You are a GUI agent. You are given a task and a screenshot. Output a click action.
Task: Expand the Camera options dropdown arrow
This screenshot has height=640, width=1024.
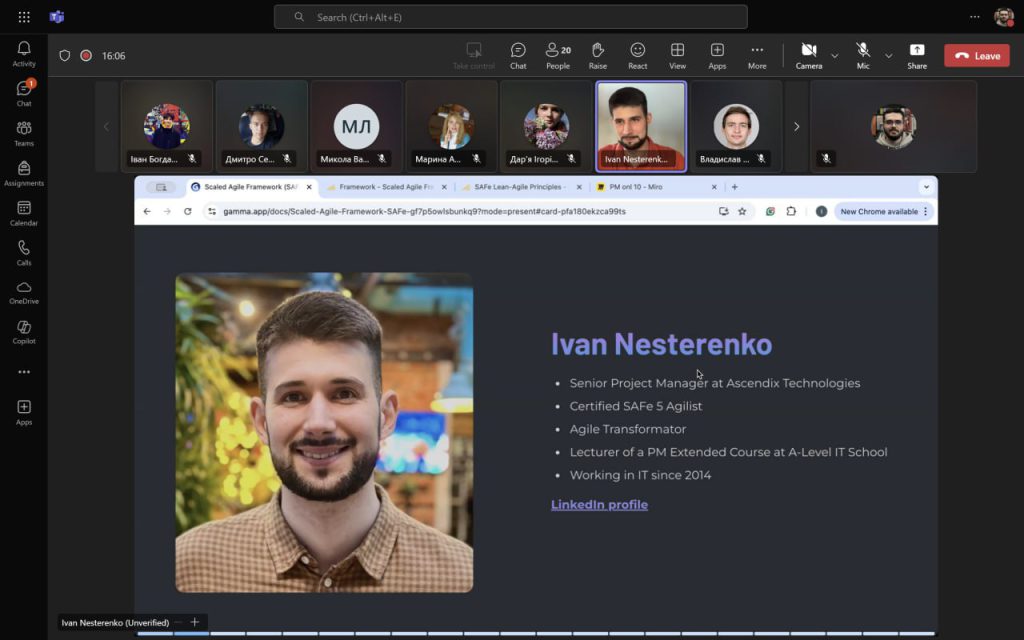835,56
